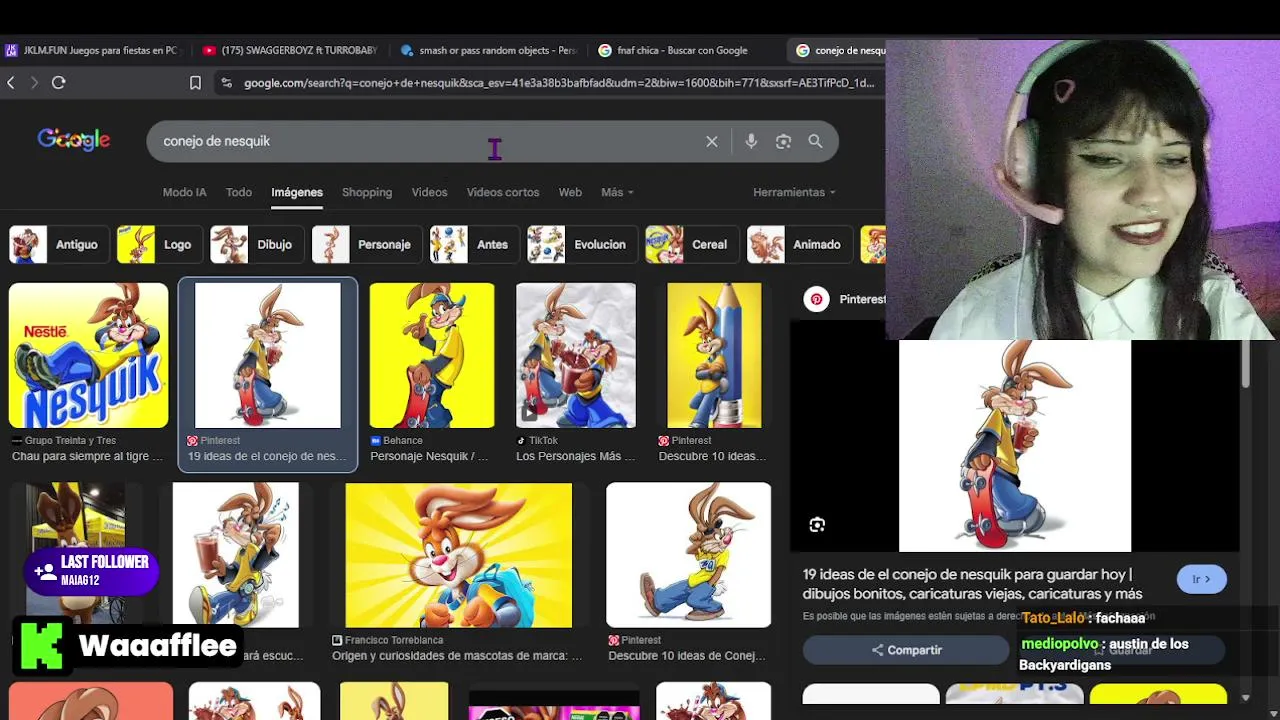
Task: Open the large preview image of Nesquik bunny
Action: pyautogui.click(x=1015, y=446)
